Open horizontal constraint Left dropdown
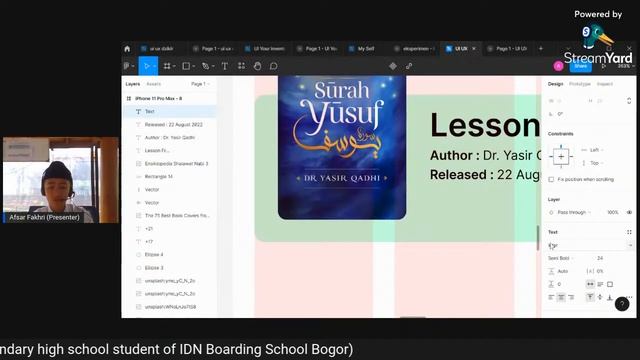Image resolution: width=640 pixels, height=360 pixels. tap(596, 150)
